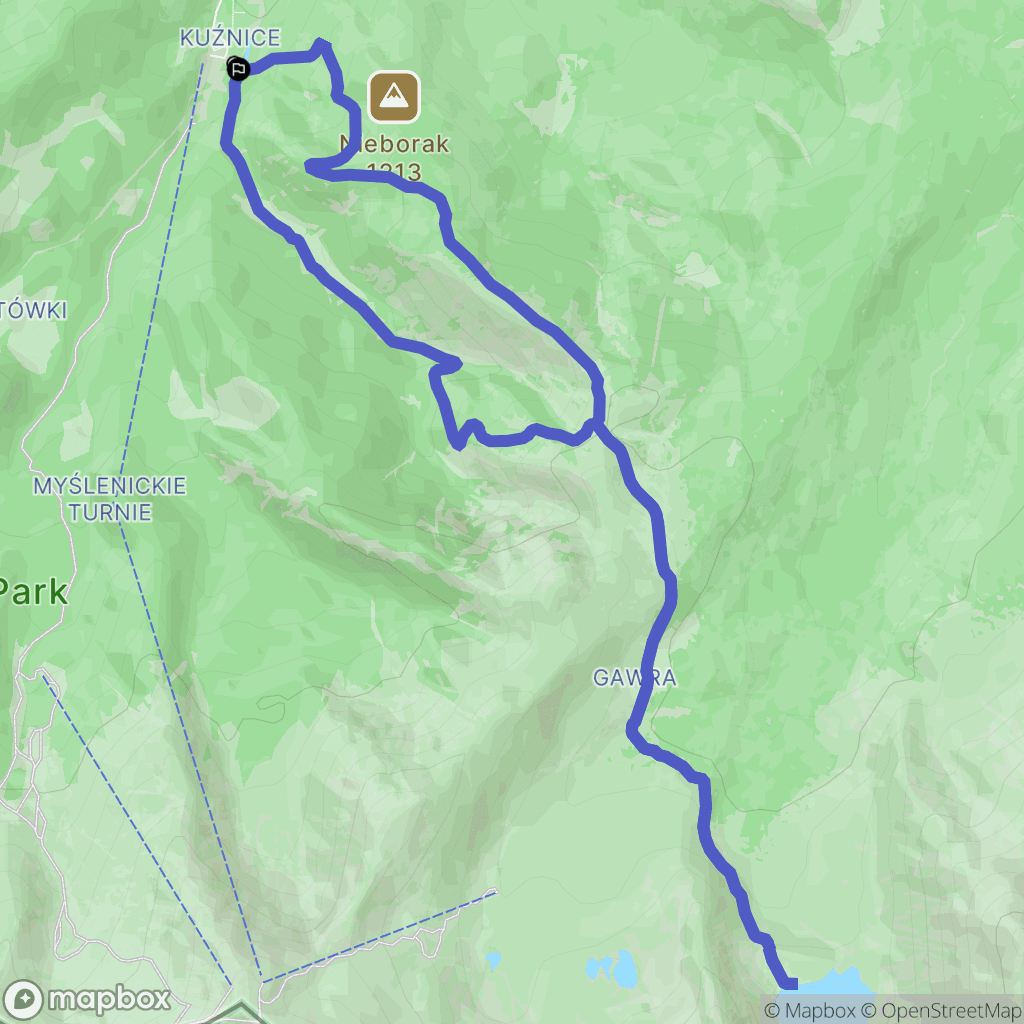Click the tiny isolated pond left of ponds

tap(494, 960)
